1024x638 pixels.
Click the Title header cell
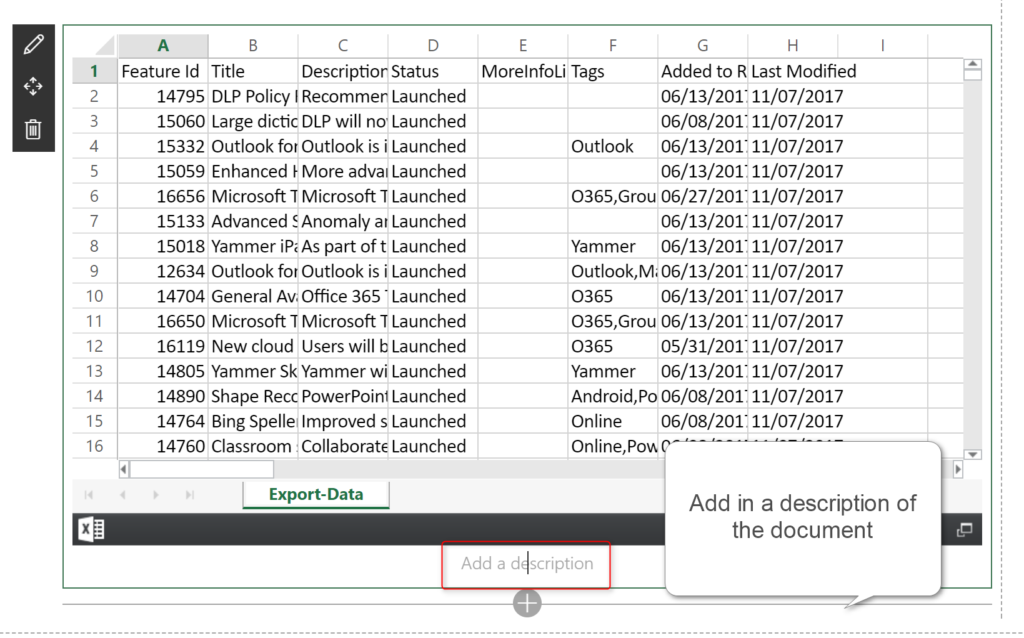tap(253, 71)
